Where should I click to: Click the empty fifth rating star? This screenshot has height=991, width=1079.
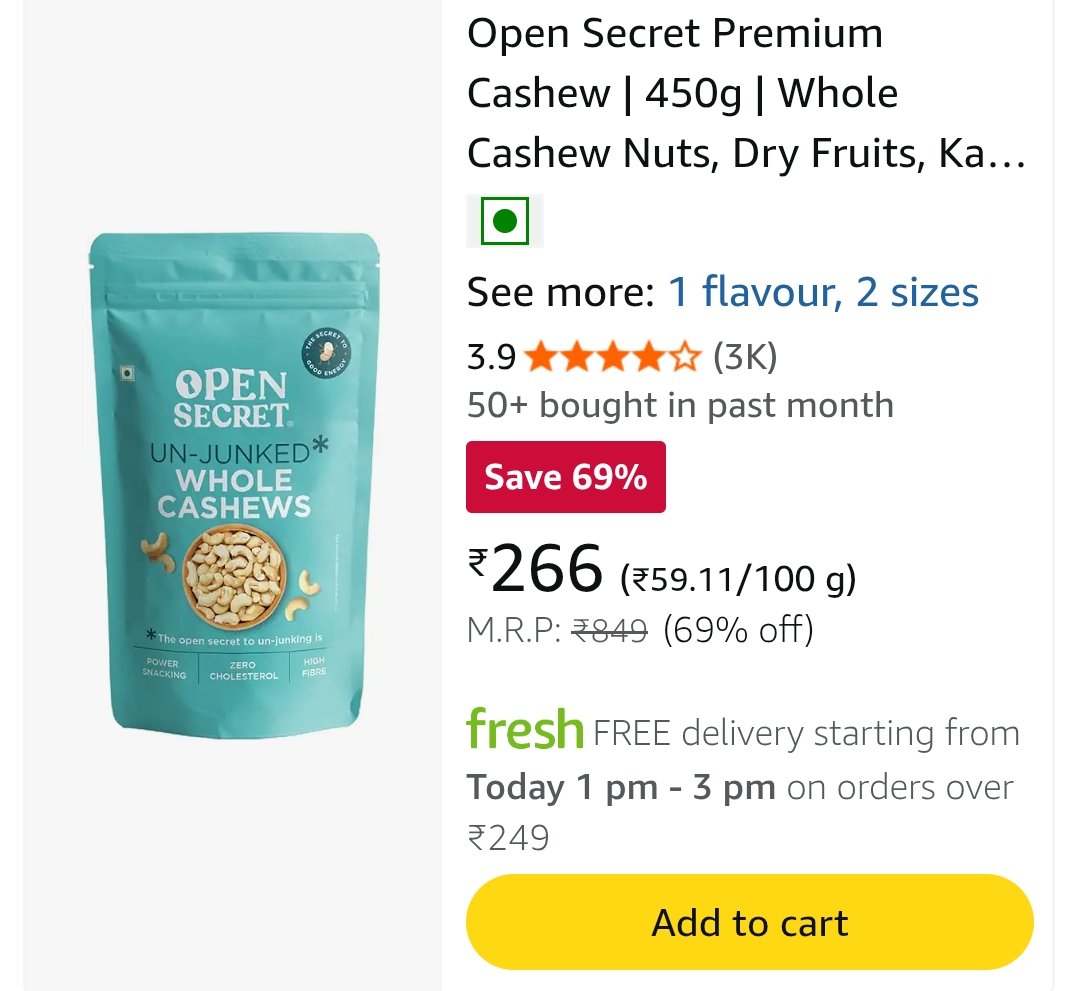(x=685, y=357)
